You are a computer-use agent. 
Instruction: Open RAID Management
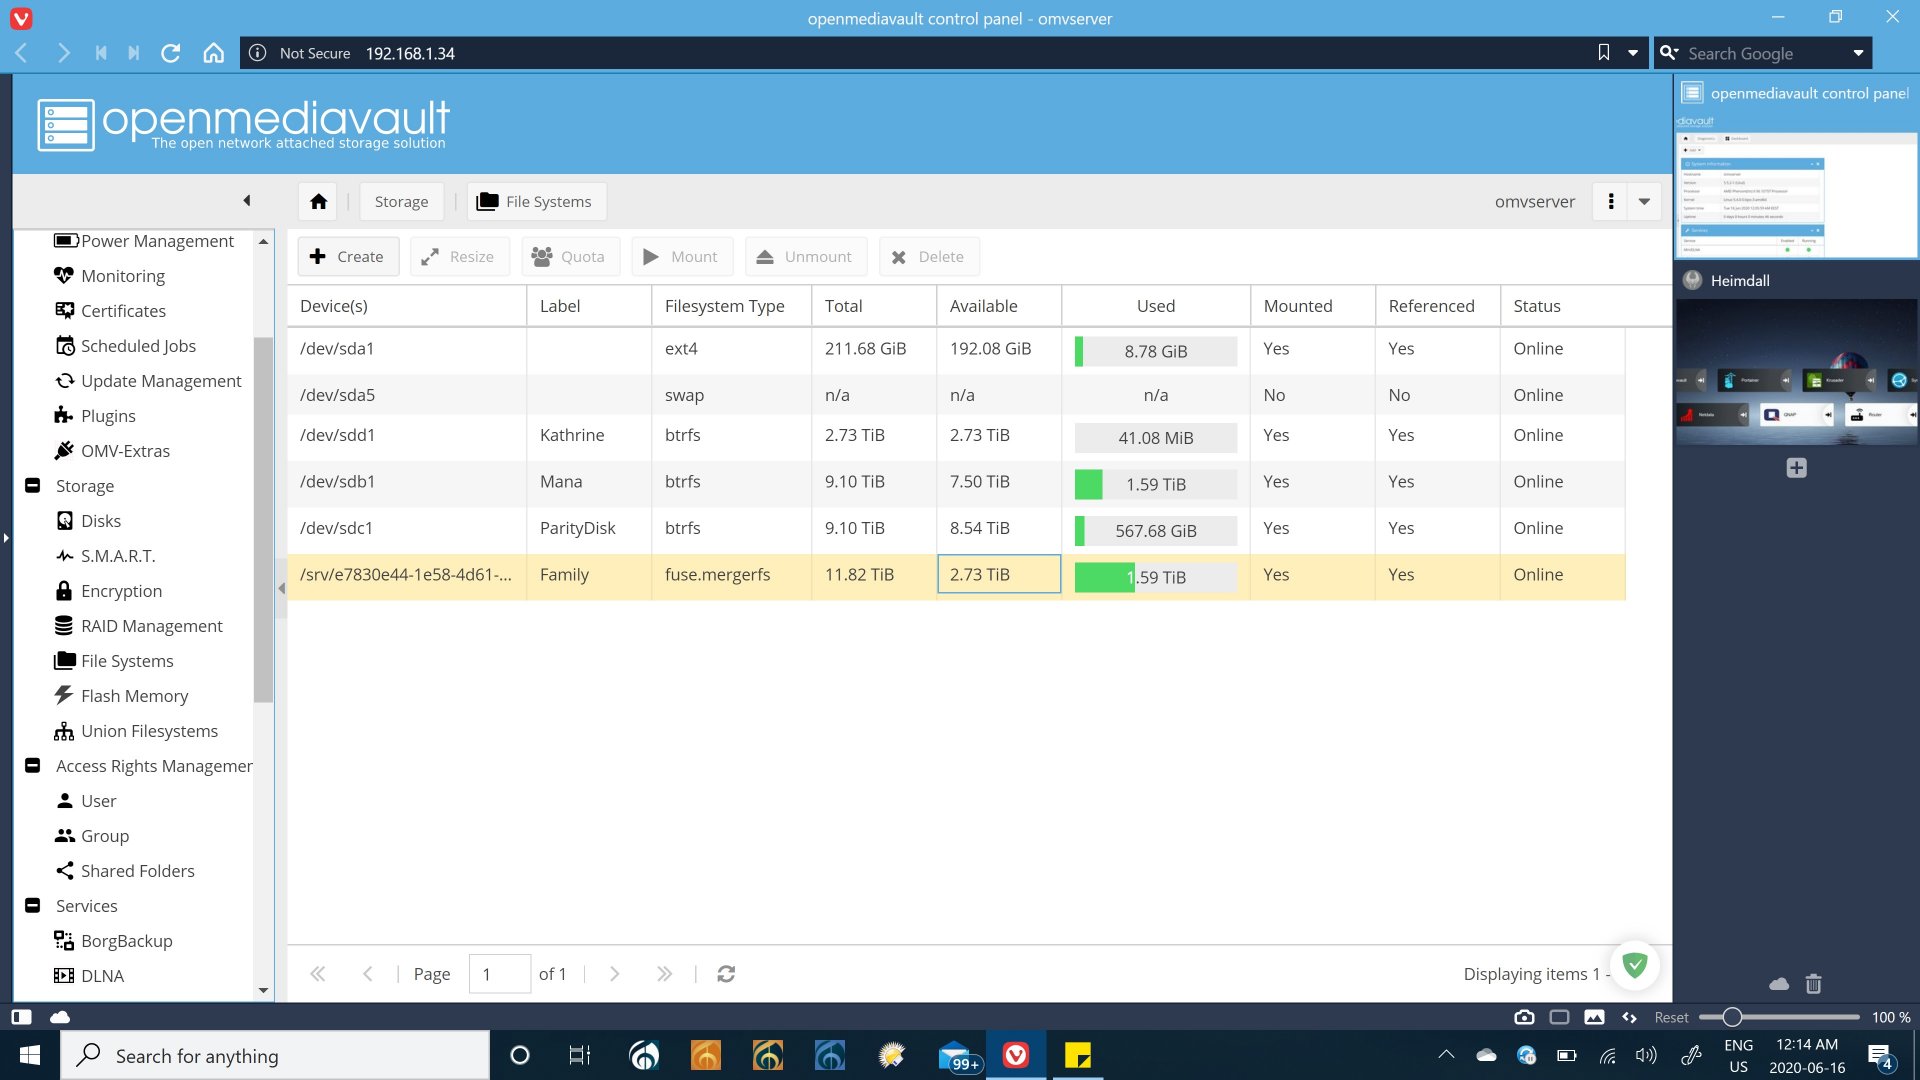pyautogui.click(x=138, y=626)
